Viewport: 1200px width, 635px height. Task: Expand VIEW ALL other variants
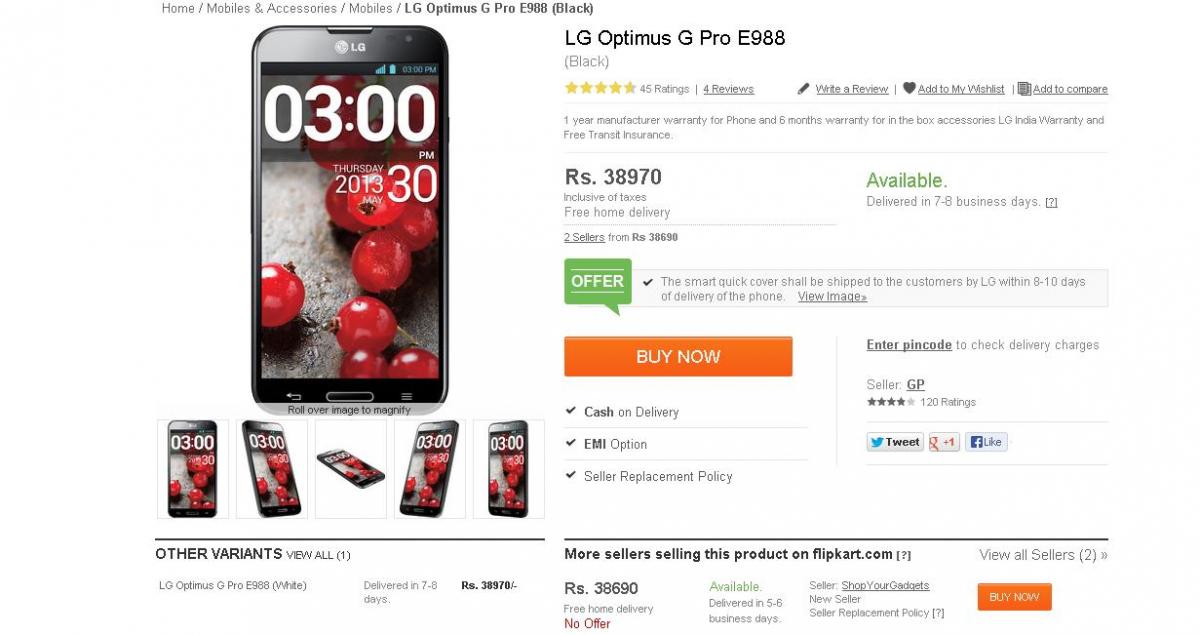[318, 555]
